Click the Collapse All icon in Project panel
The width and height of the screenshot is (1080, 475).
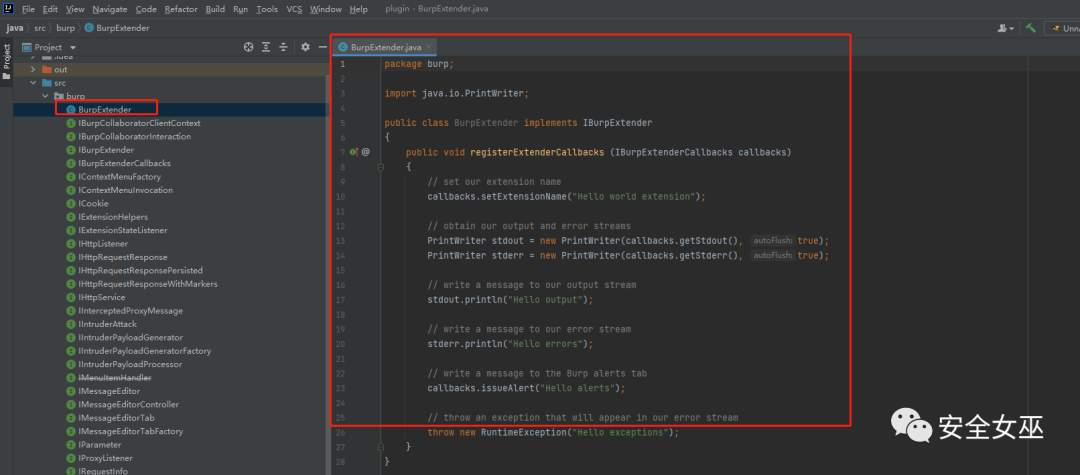(x=284, y=47)
